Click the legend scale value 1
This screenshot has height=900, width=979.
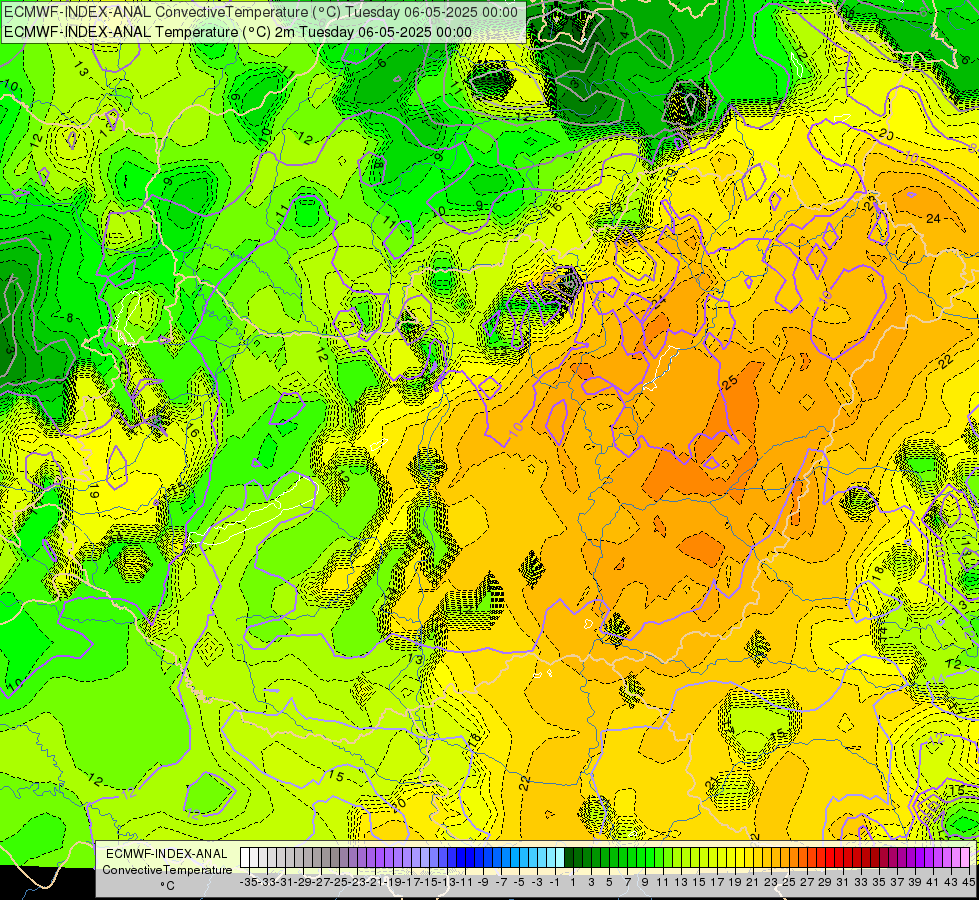click(572, 882)
